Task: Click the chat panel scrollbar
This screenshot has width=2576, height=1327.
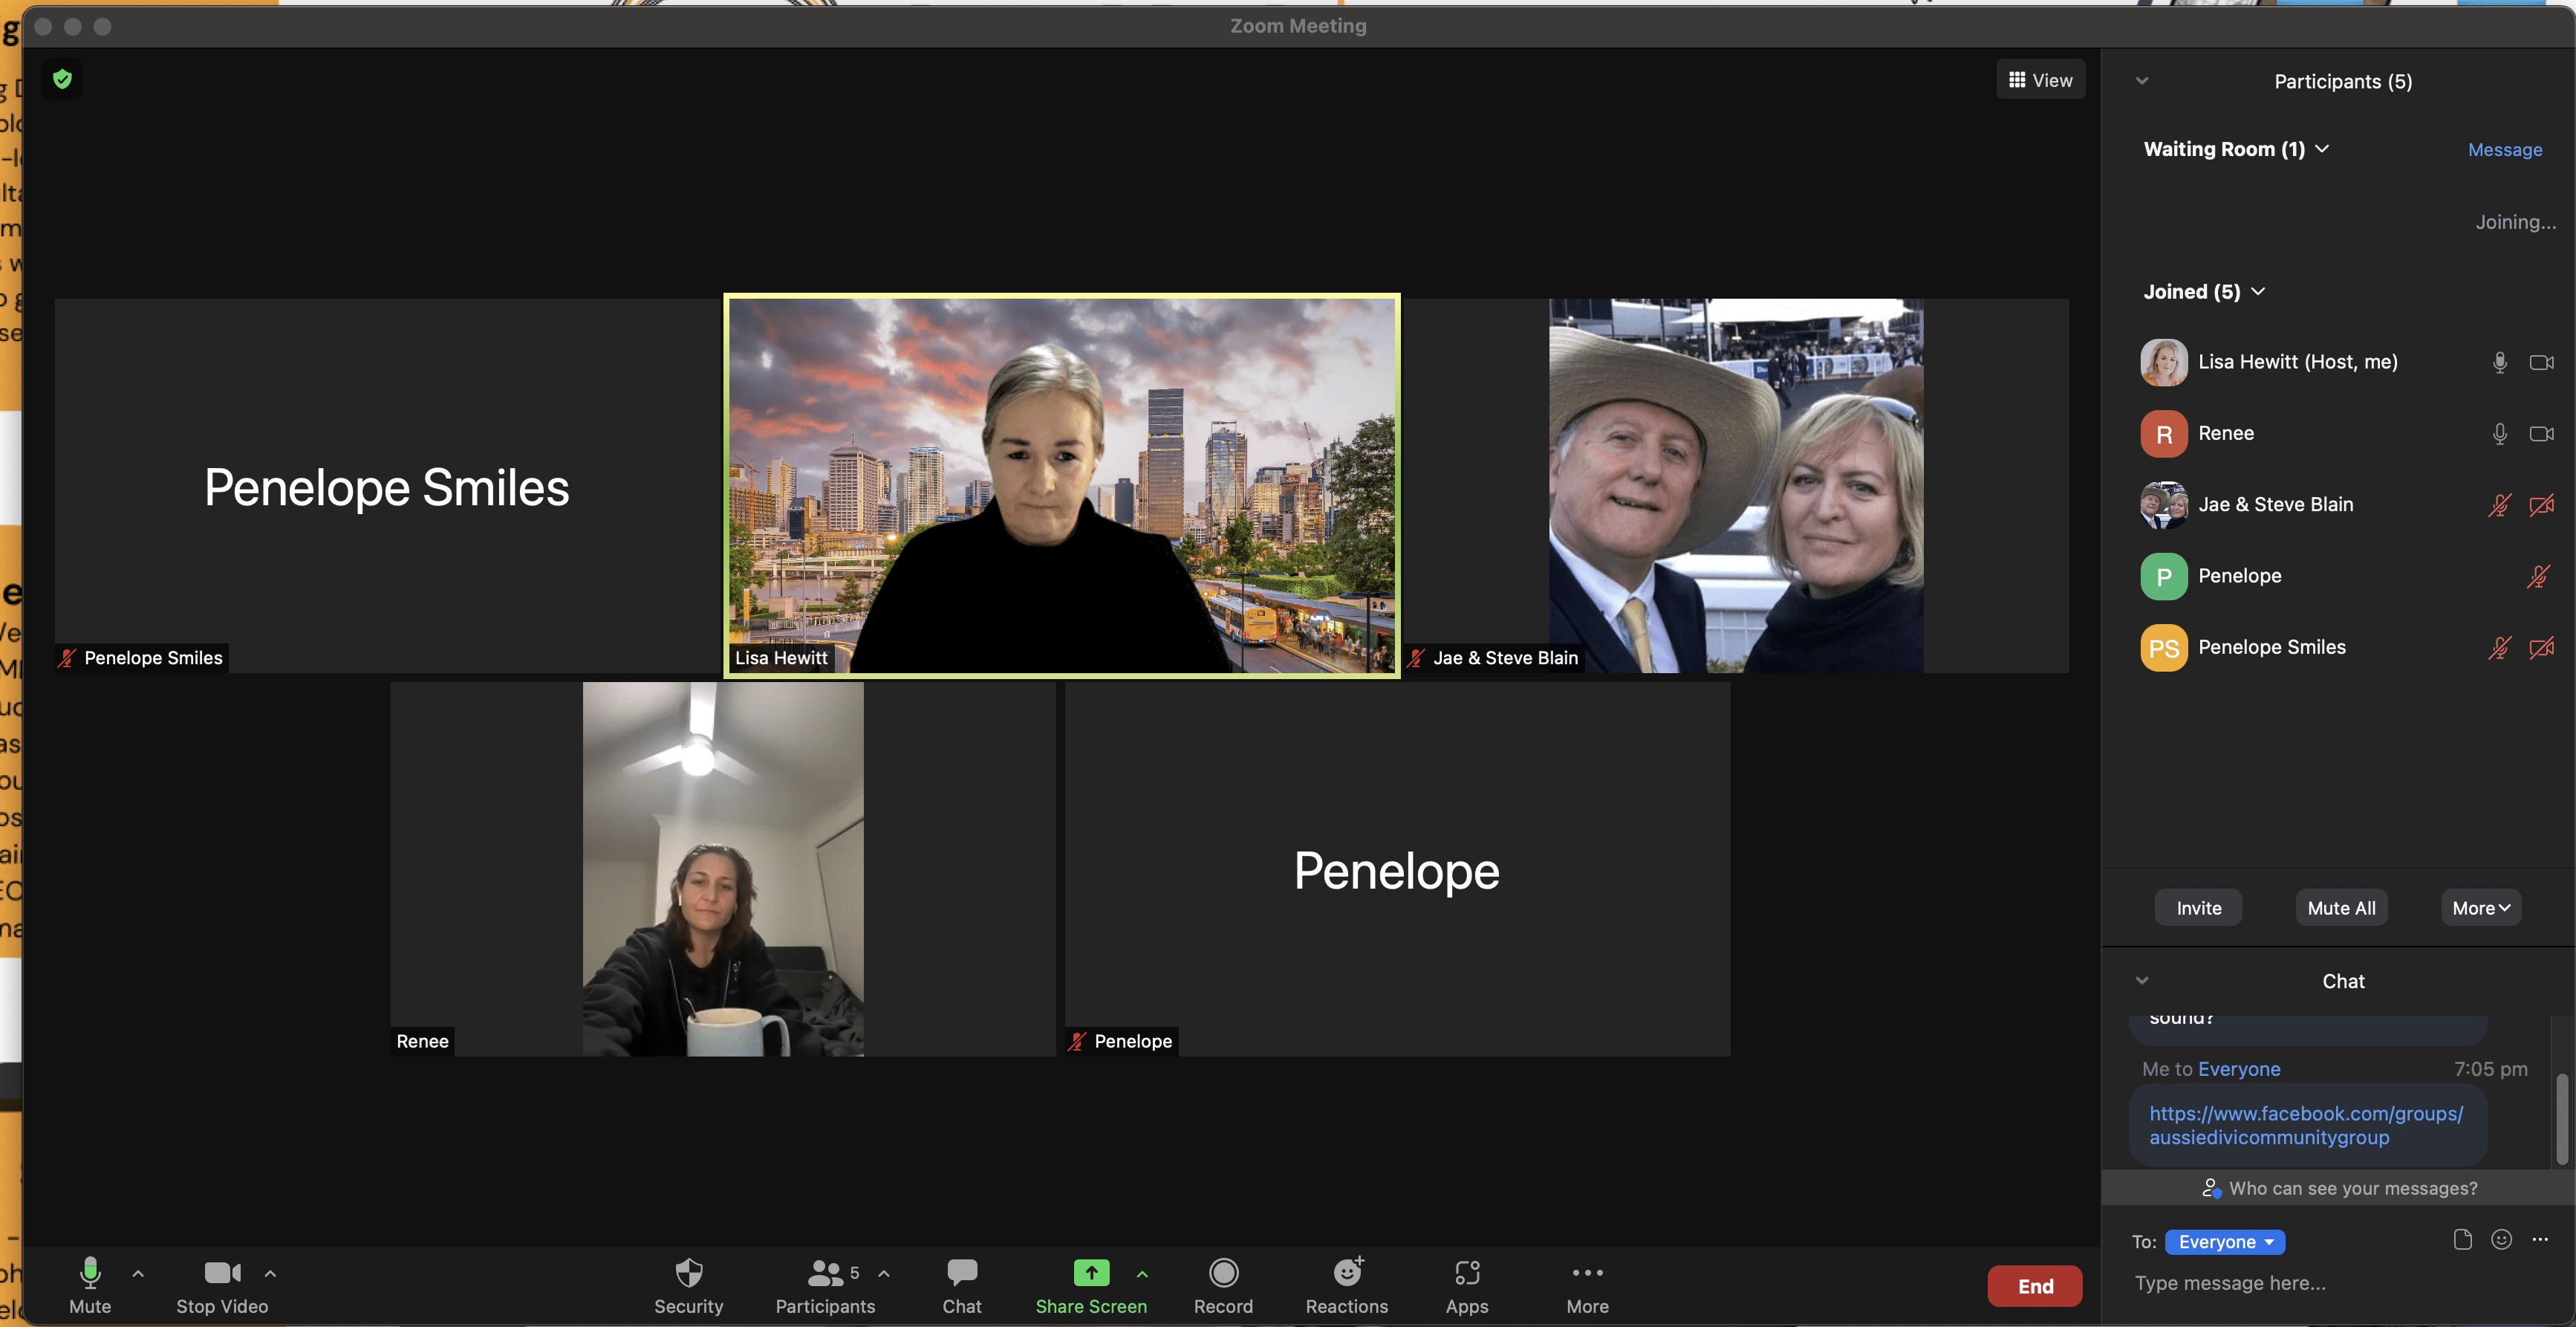Action: click(2562, 1118)
